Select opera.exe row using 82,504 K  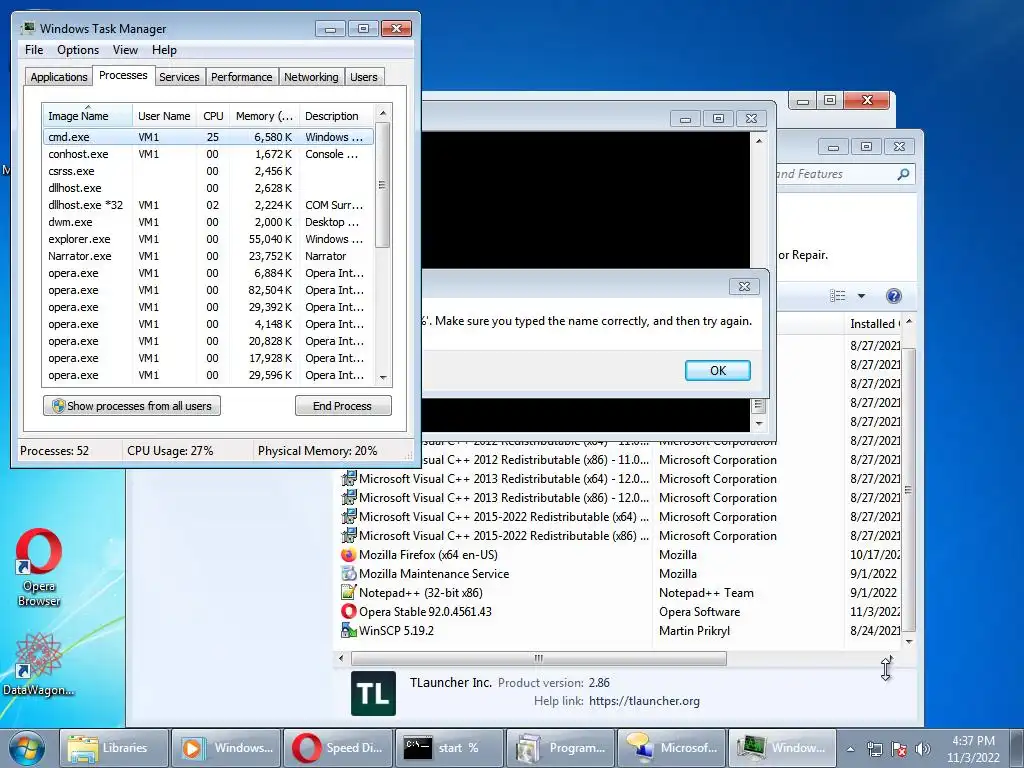[x=208, y=290]
